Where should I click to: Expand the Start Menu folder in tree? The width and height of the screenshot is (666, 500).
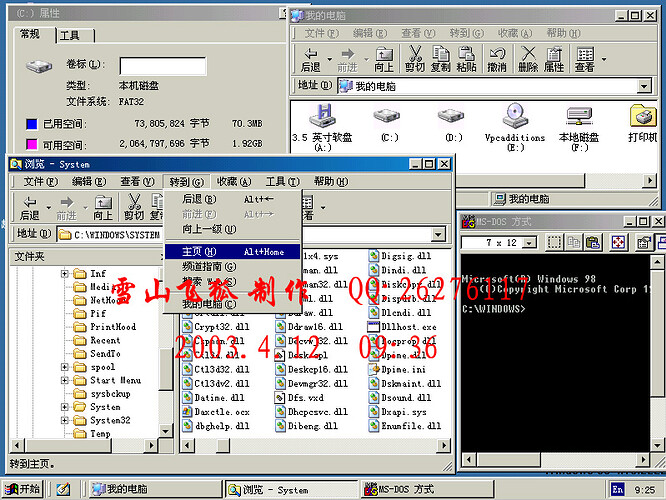[x=65, y=380]
